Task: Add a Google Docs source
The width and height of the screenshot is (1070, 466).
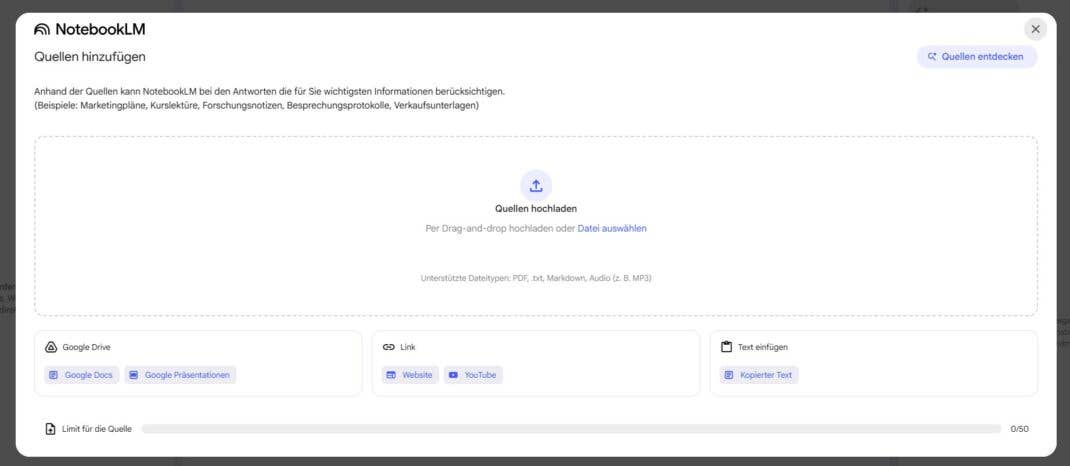Action: [81, 375]
